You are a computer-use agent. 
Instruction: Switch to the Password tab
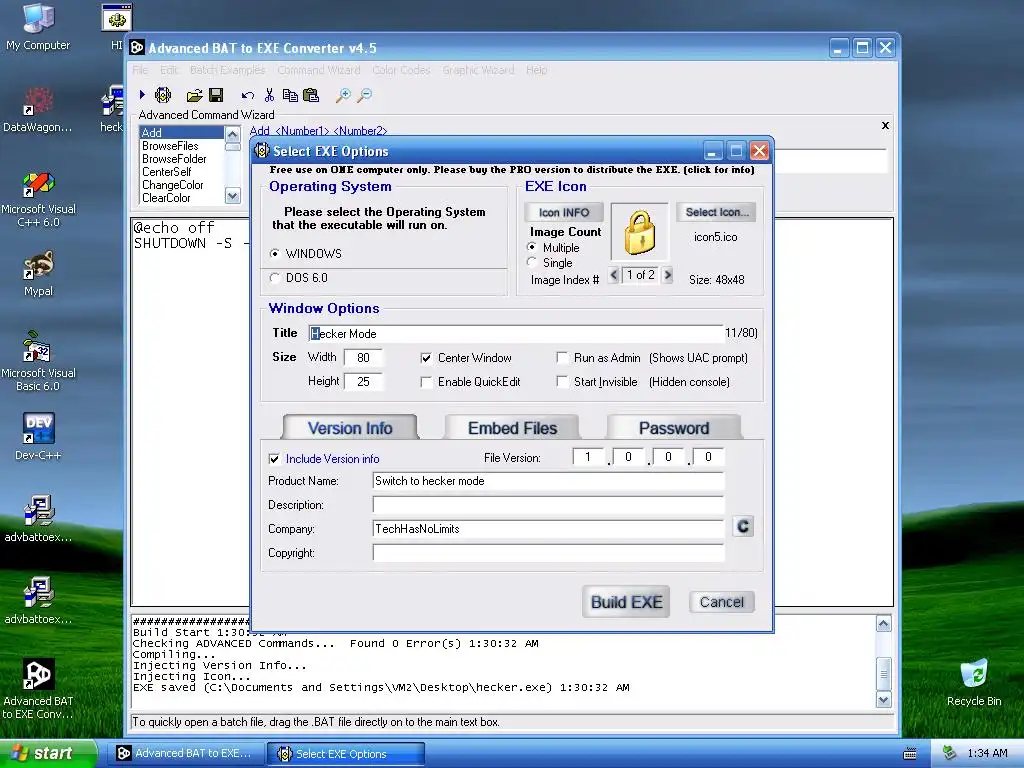674,428
